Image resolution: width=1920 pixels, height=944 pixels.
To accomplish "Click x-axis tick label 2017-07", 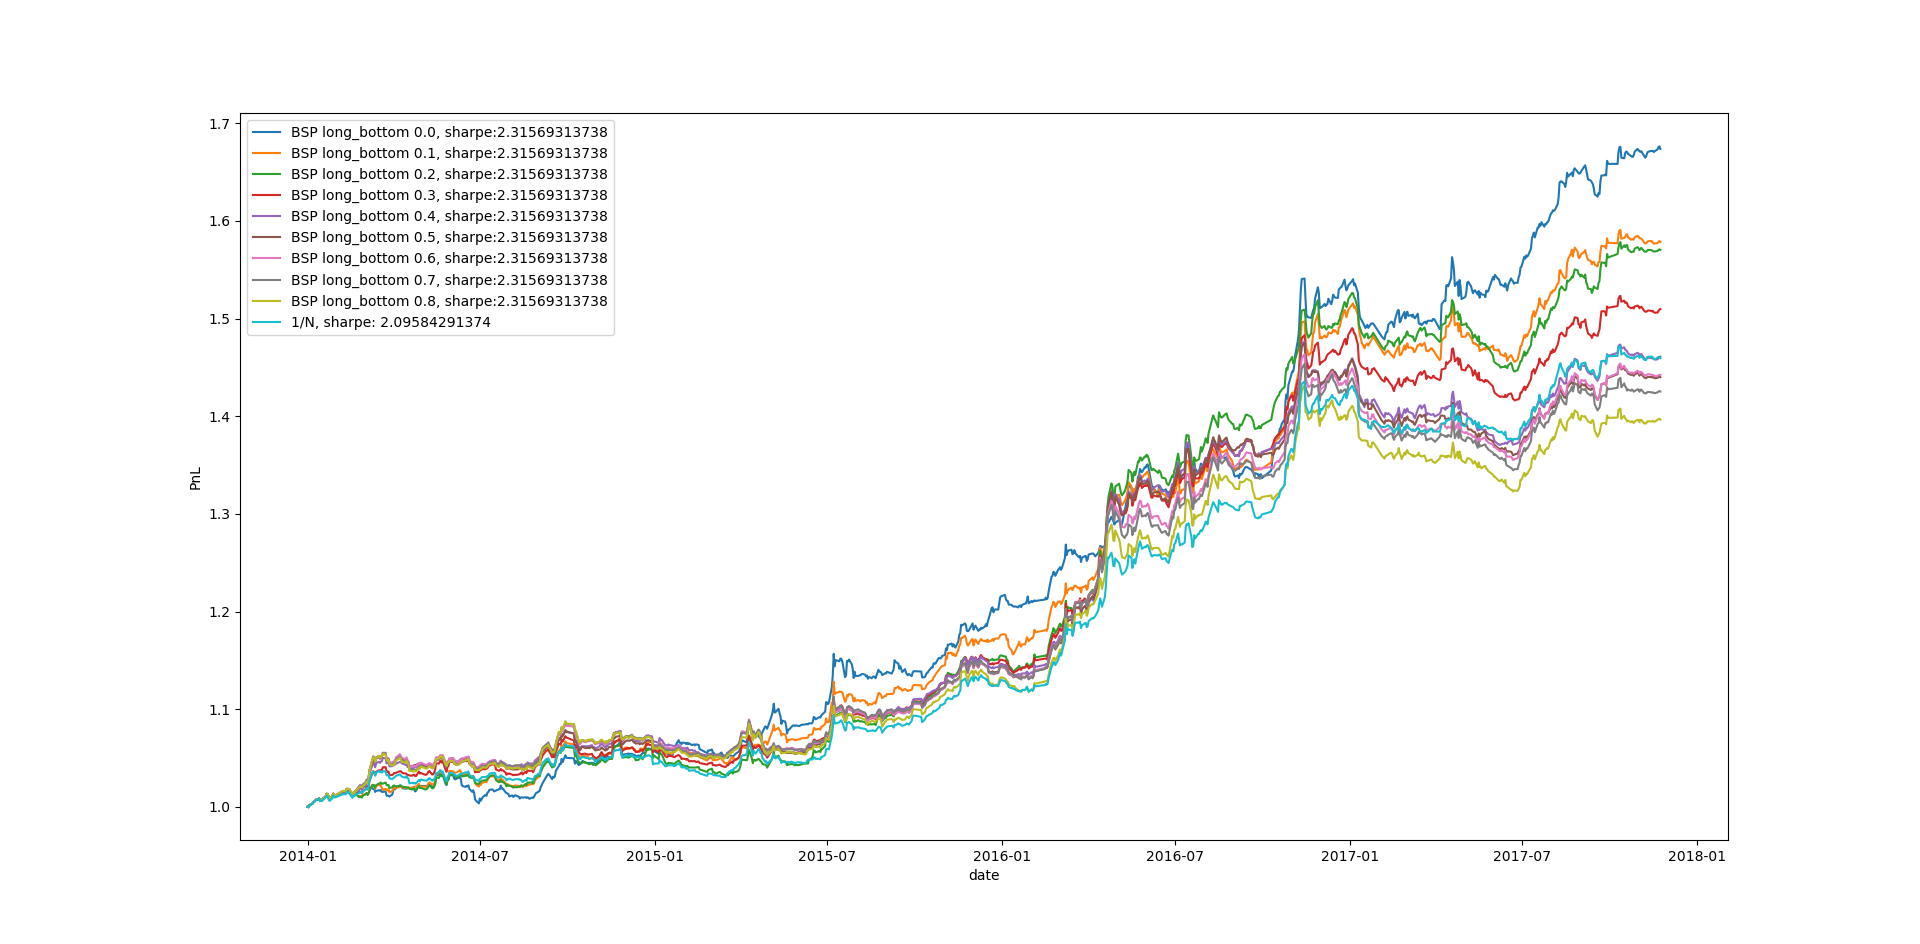I will (1522, 856).
